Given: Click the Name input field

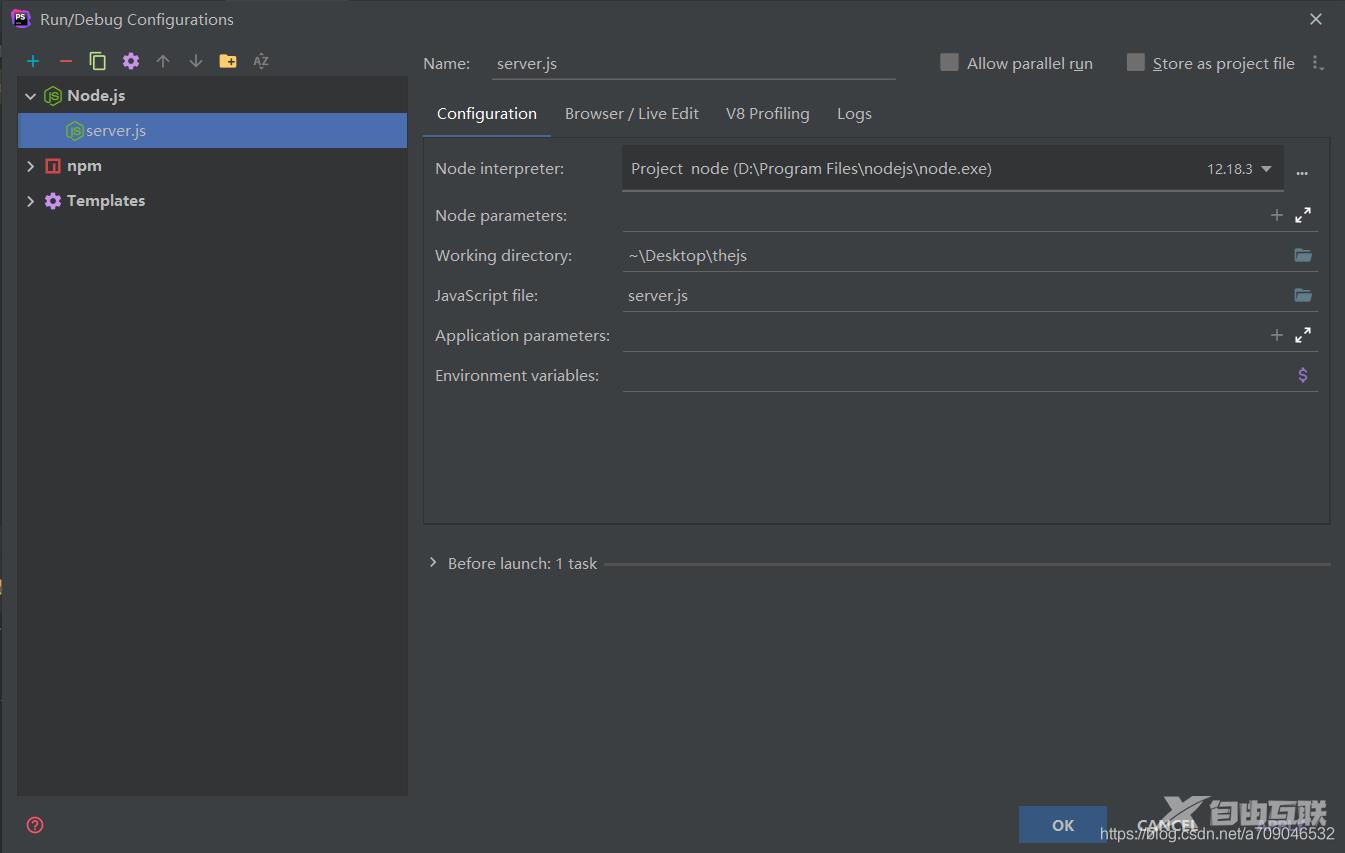Looking at the screenshot, I should click(693, 63).
